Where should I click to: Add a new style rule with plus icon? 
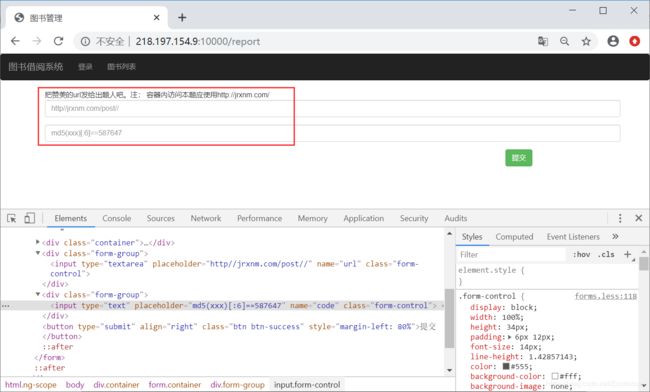click(x=628, y=254)
